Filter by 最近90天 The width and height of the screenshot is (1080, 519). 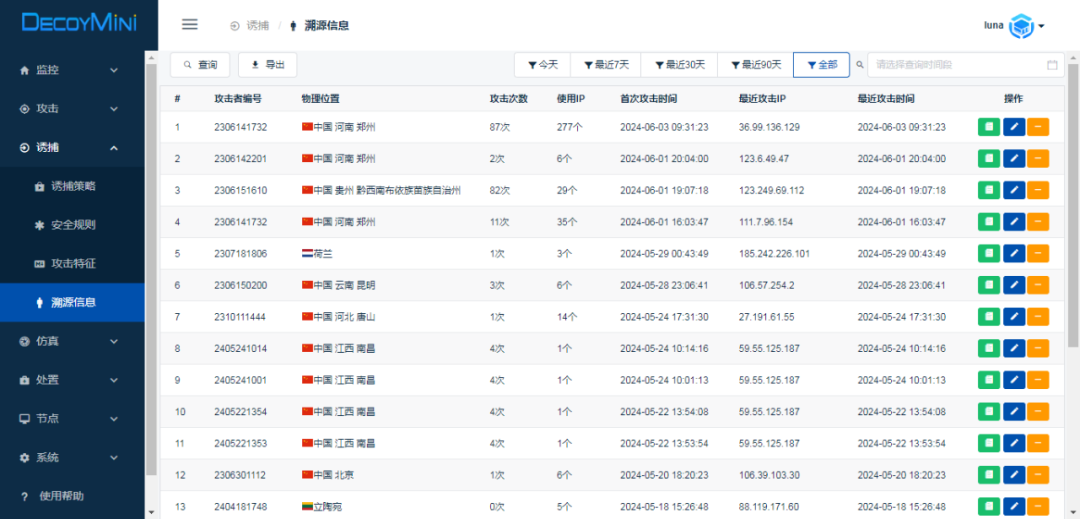756,65
